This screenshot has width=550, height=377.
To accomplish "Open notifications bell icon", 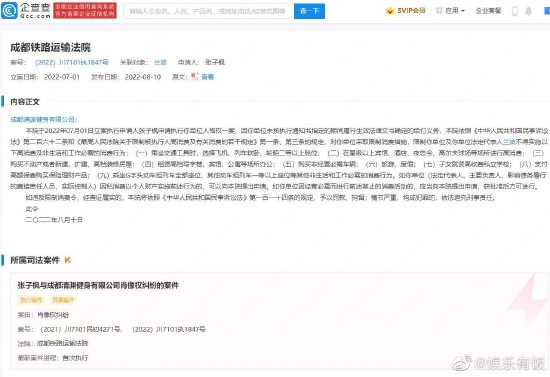I will pyautogui.click(x=528, y=11).
